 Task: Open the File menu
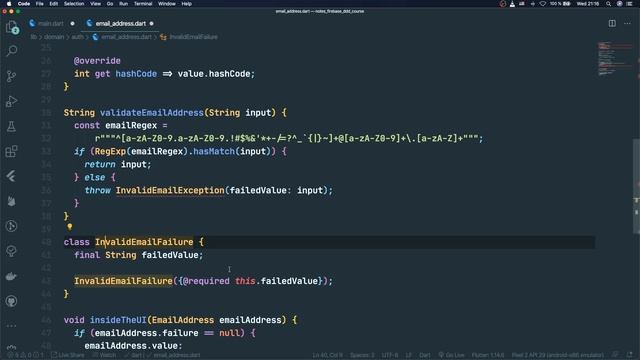pos(40,4)
